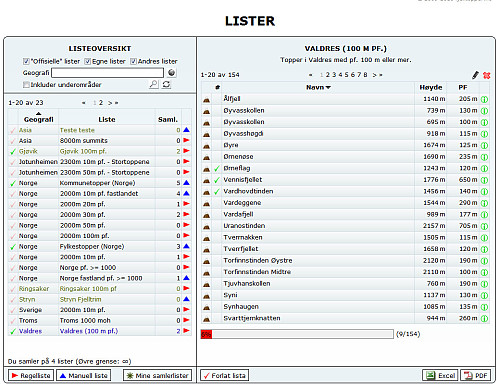
Task: Click the Svarttjernknatten peak name
Action: point(252,318)
